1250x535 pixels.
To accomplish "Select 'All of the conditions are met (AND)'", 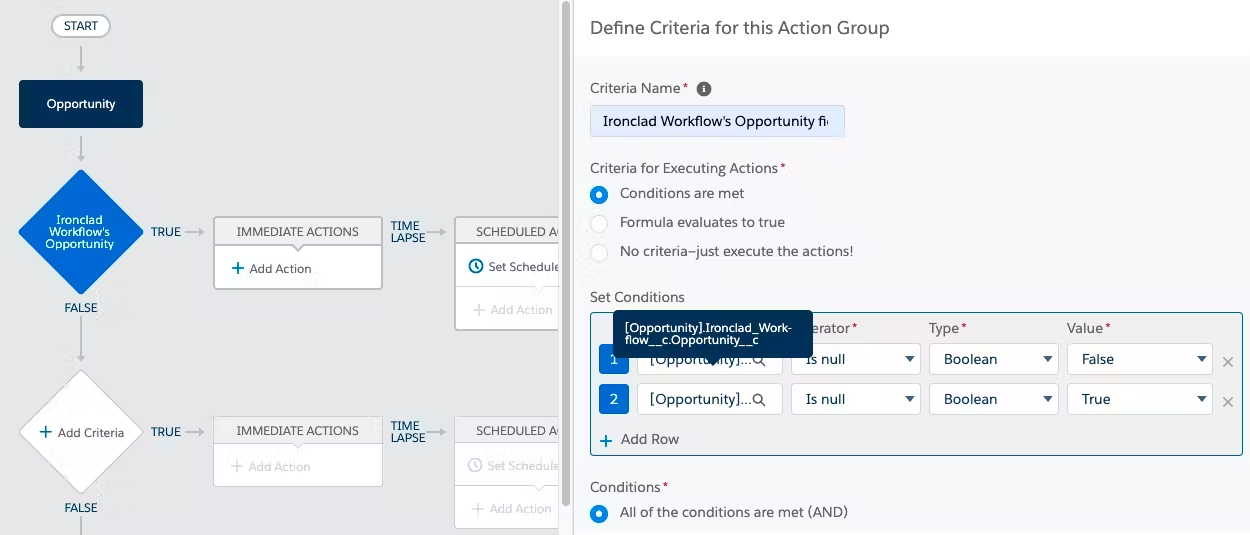I will pos(599,513).
